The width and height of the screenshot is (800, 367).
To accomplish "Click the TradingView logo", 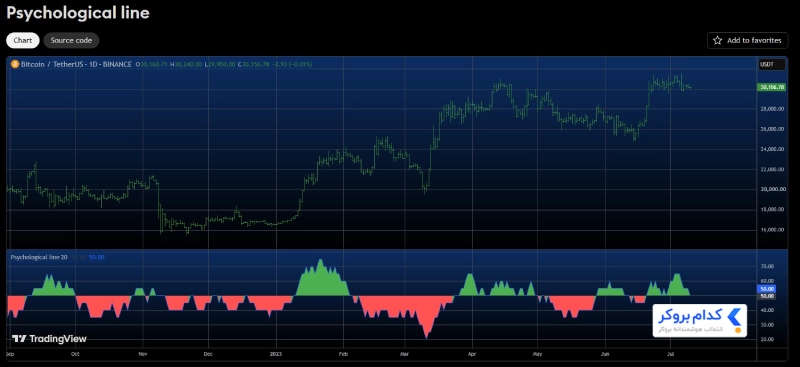I will [49, 339].
